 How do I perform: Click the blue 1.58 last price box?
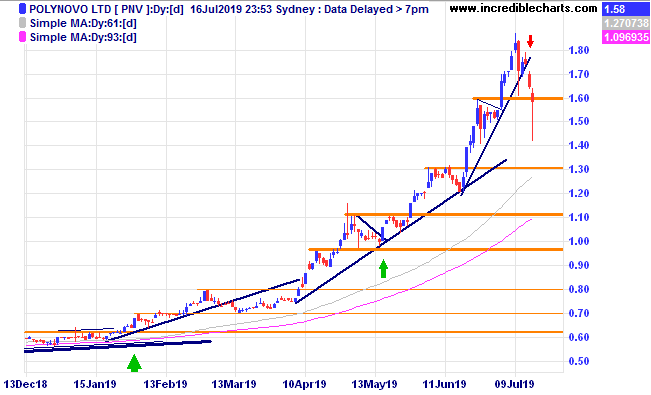(x=626, y=9)
